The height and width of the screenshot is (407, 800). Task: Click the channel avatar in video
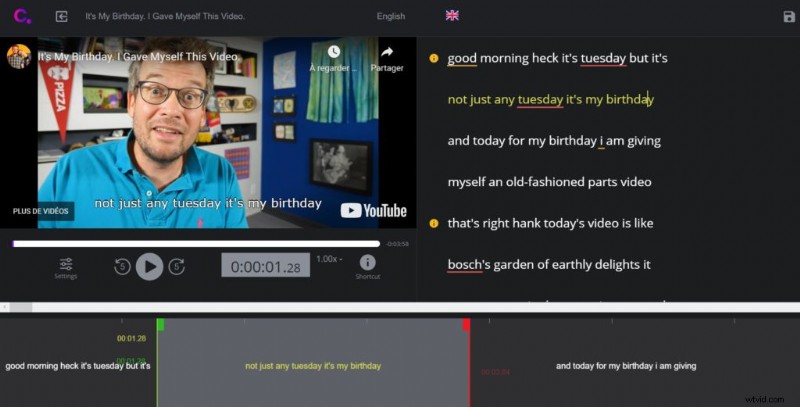pyautogui.click(x=19, y=56)
